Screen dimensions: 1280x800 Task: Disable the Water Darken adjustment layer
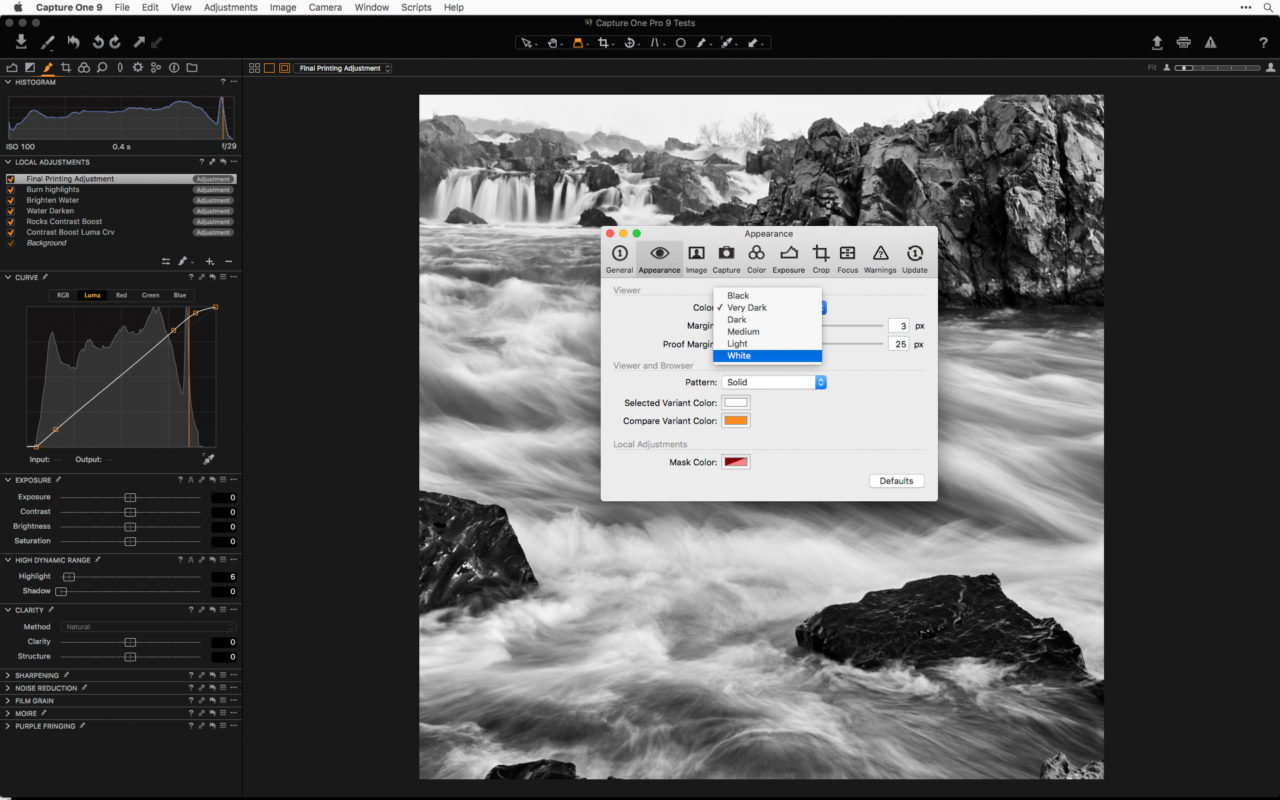tap(10, 210)
